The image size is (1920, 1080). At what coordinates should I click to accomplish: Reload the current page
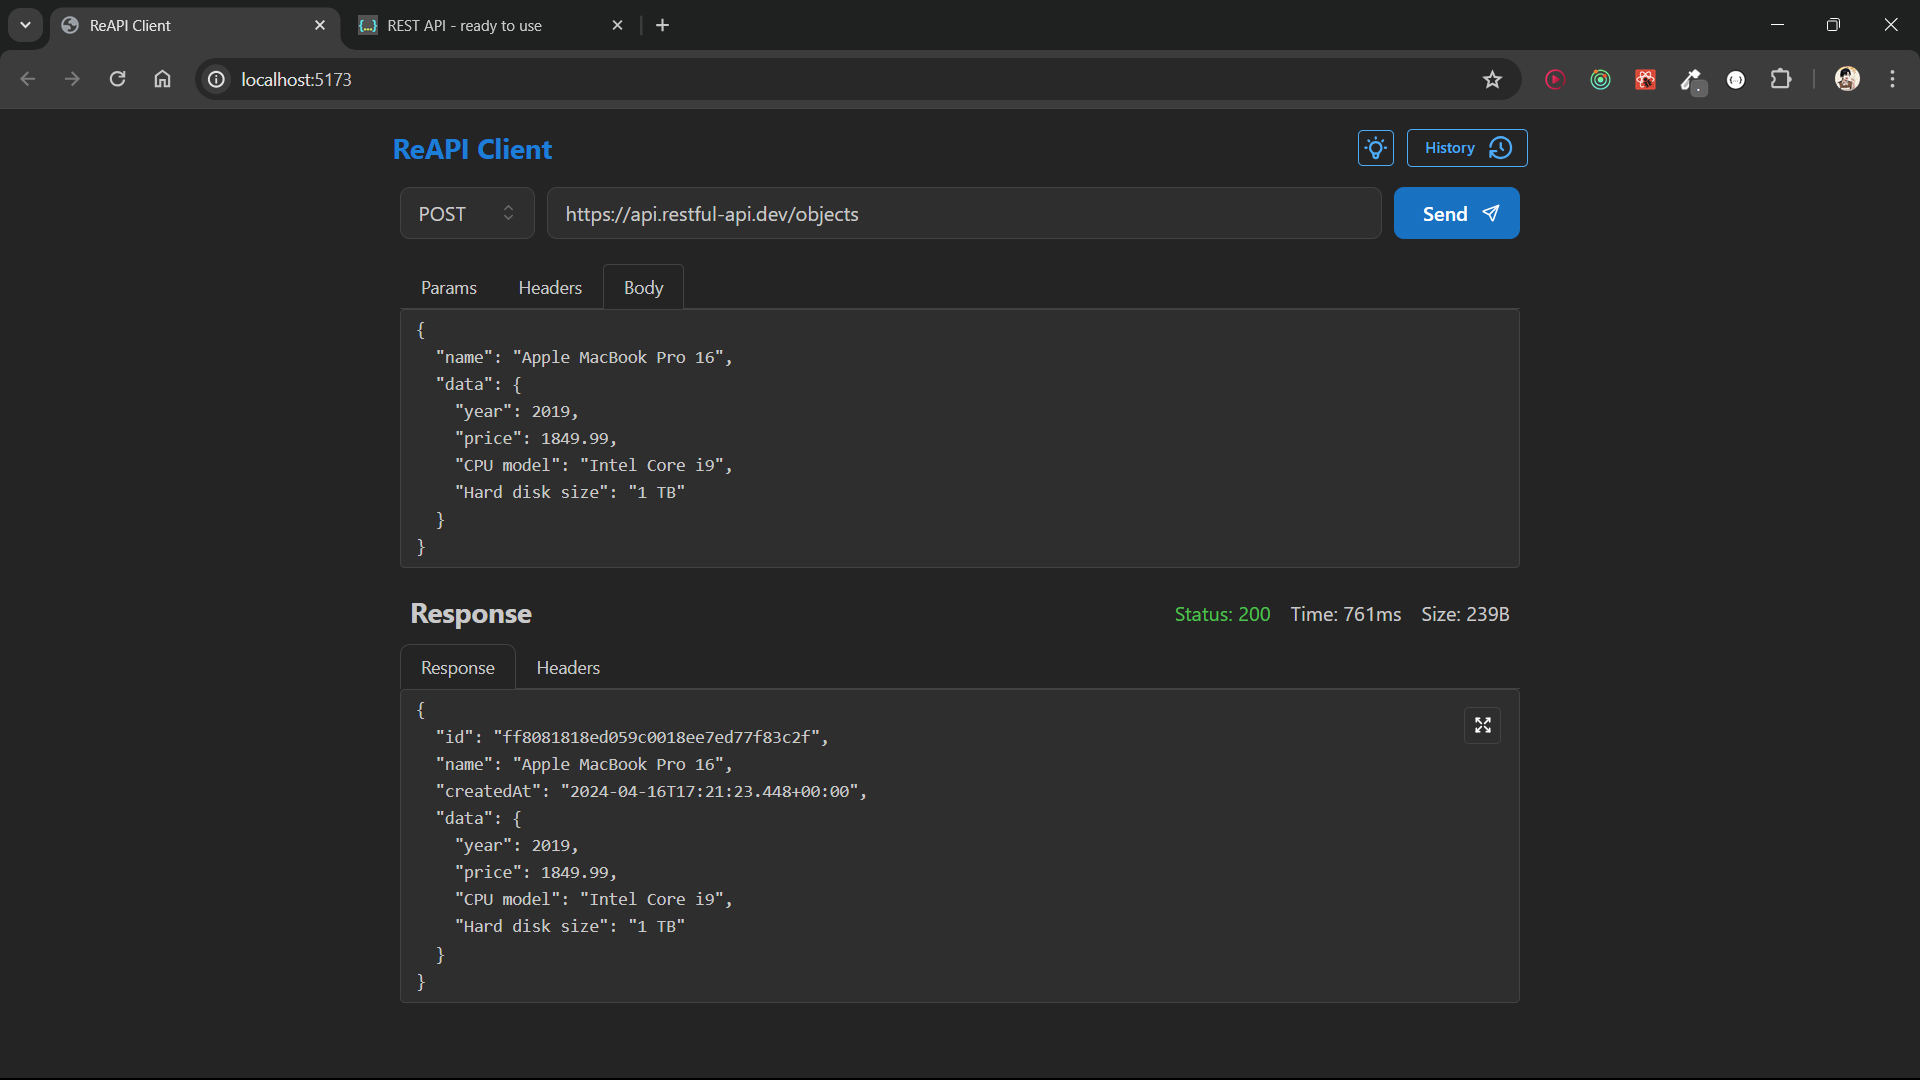point(117,79)
